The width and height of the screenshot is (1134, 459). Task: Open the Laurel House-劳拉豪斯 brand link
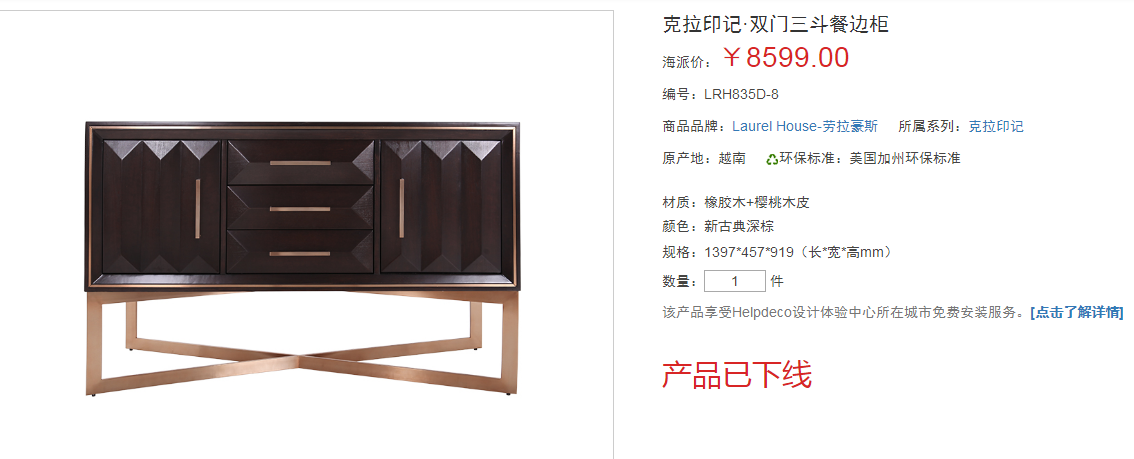(x=805, y=126)
